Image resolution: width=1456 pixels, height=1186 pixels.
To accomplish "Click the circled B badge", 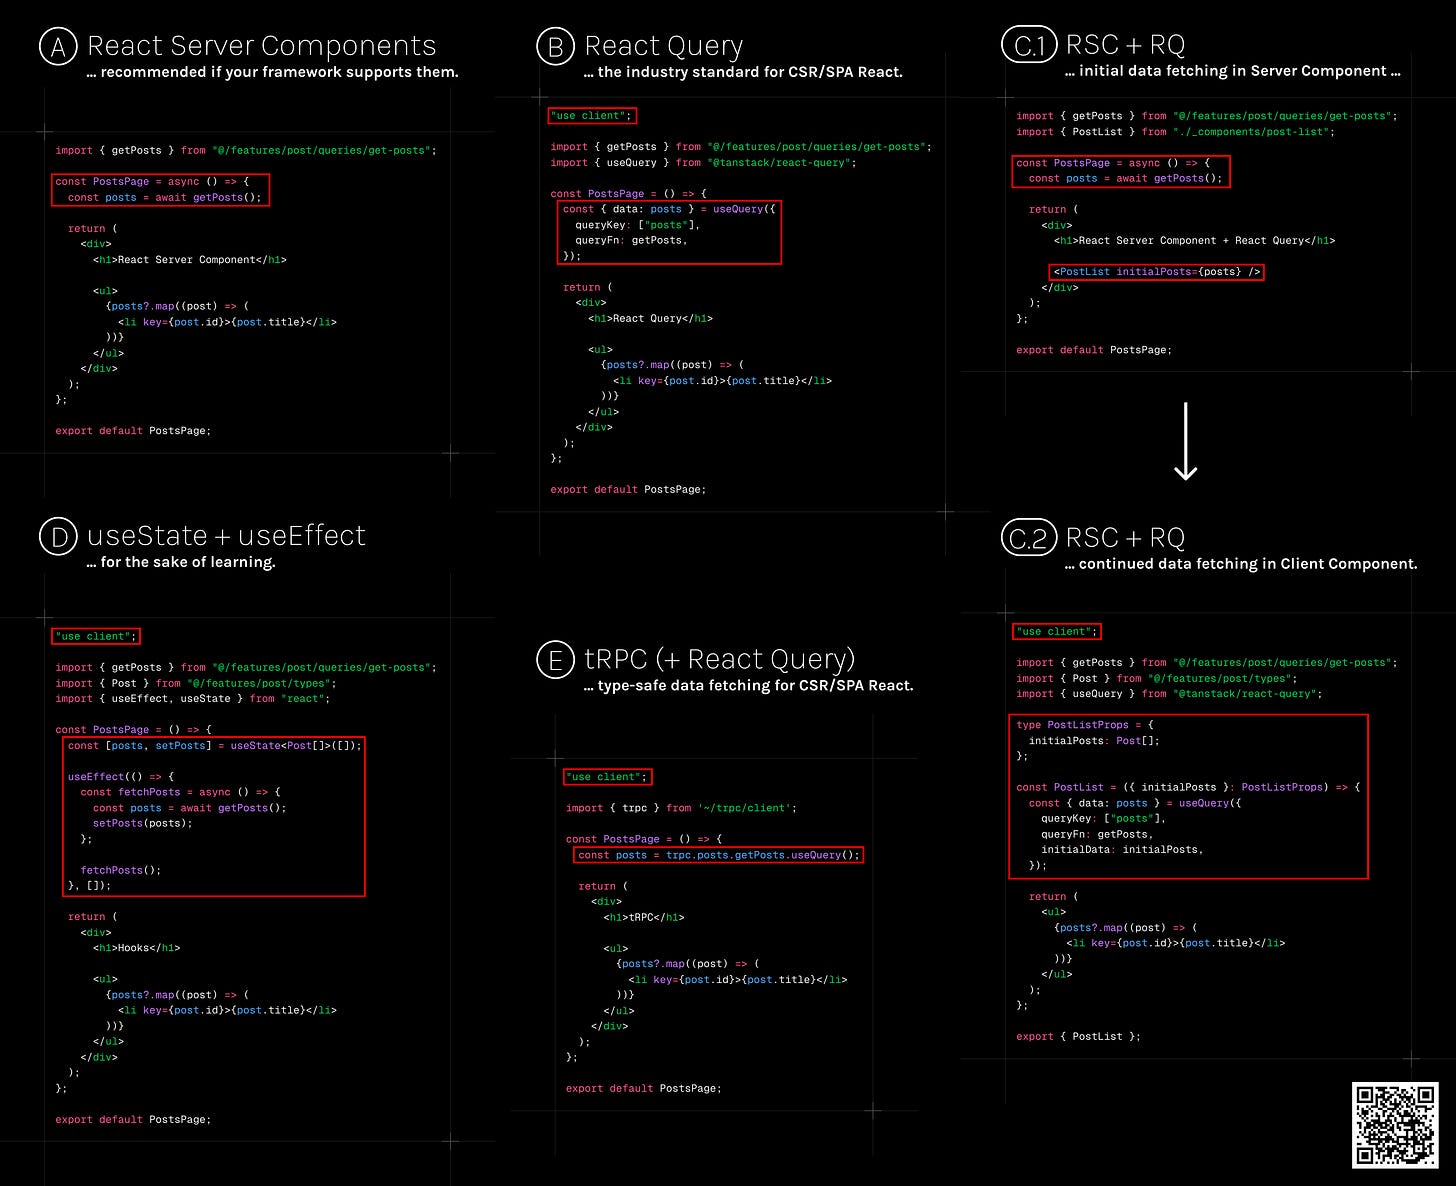I will coord(556,46).
